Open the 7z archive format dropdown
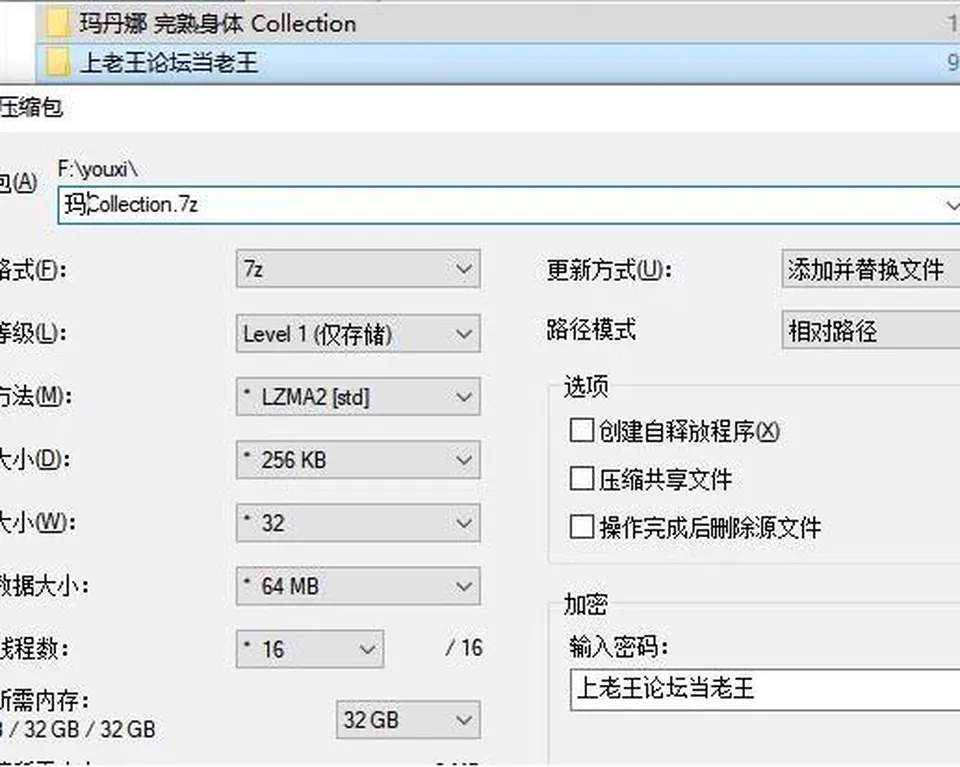Image resolution: width=960 pixels, height=767 pixels. (358, 269)
